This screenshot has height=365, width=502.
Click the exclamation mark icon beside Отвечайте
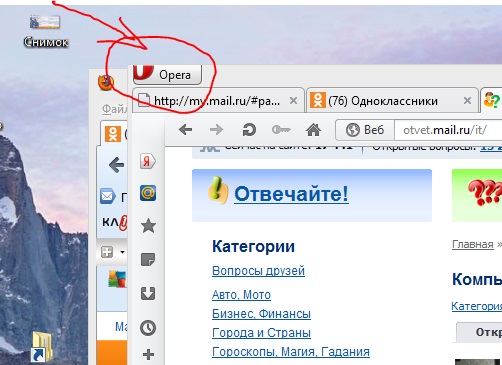point(218,190)
